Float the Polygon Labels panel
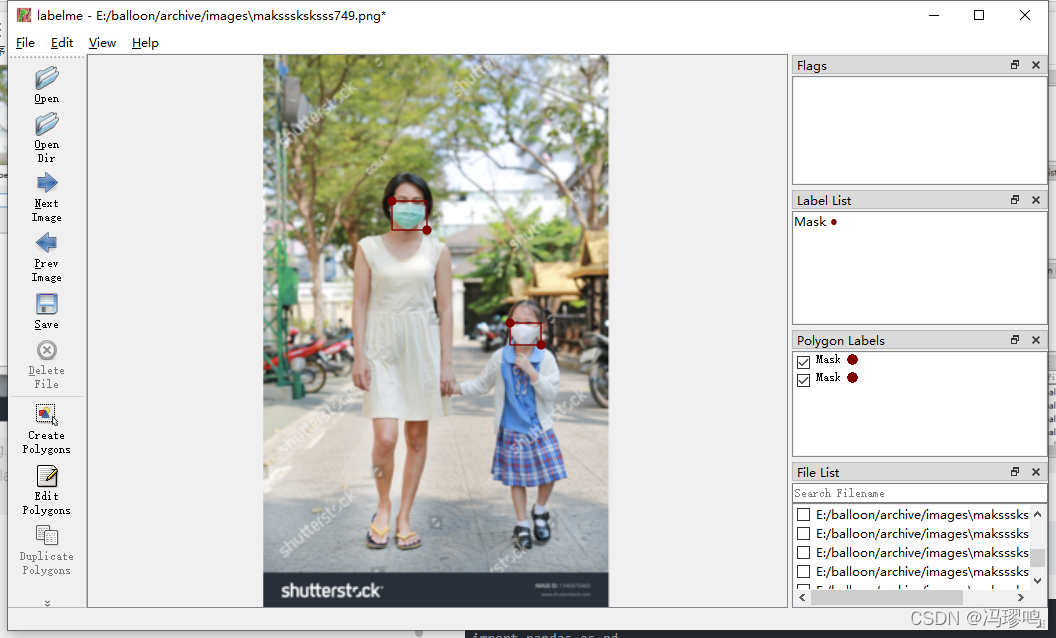The width and height of the screenshot is (1056, 638). tap(1015, 340)
